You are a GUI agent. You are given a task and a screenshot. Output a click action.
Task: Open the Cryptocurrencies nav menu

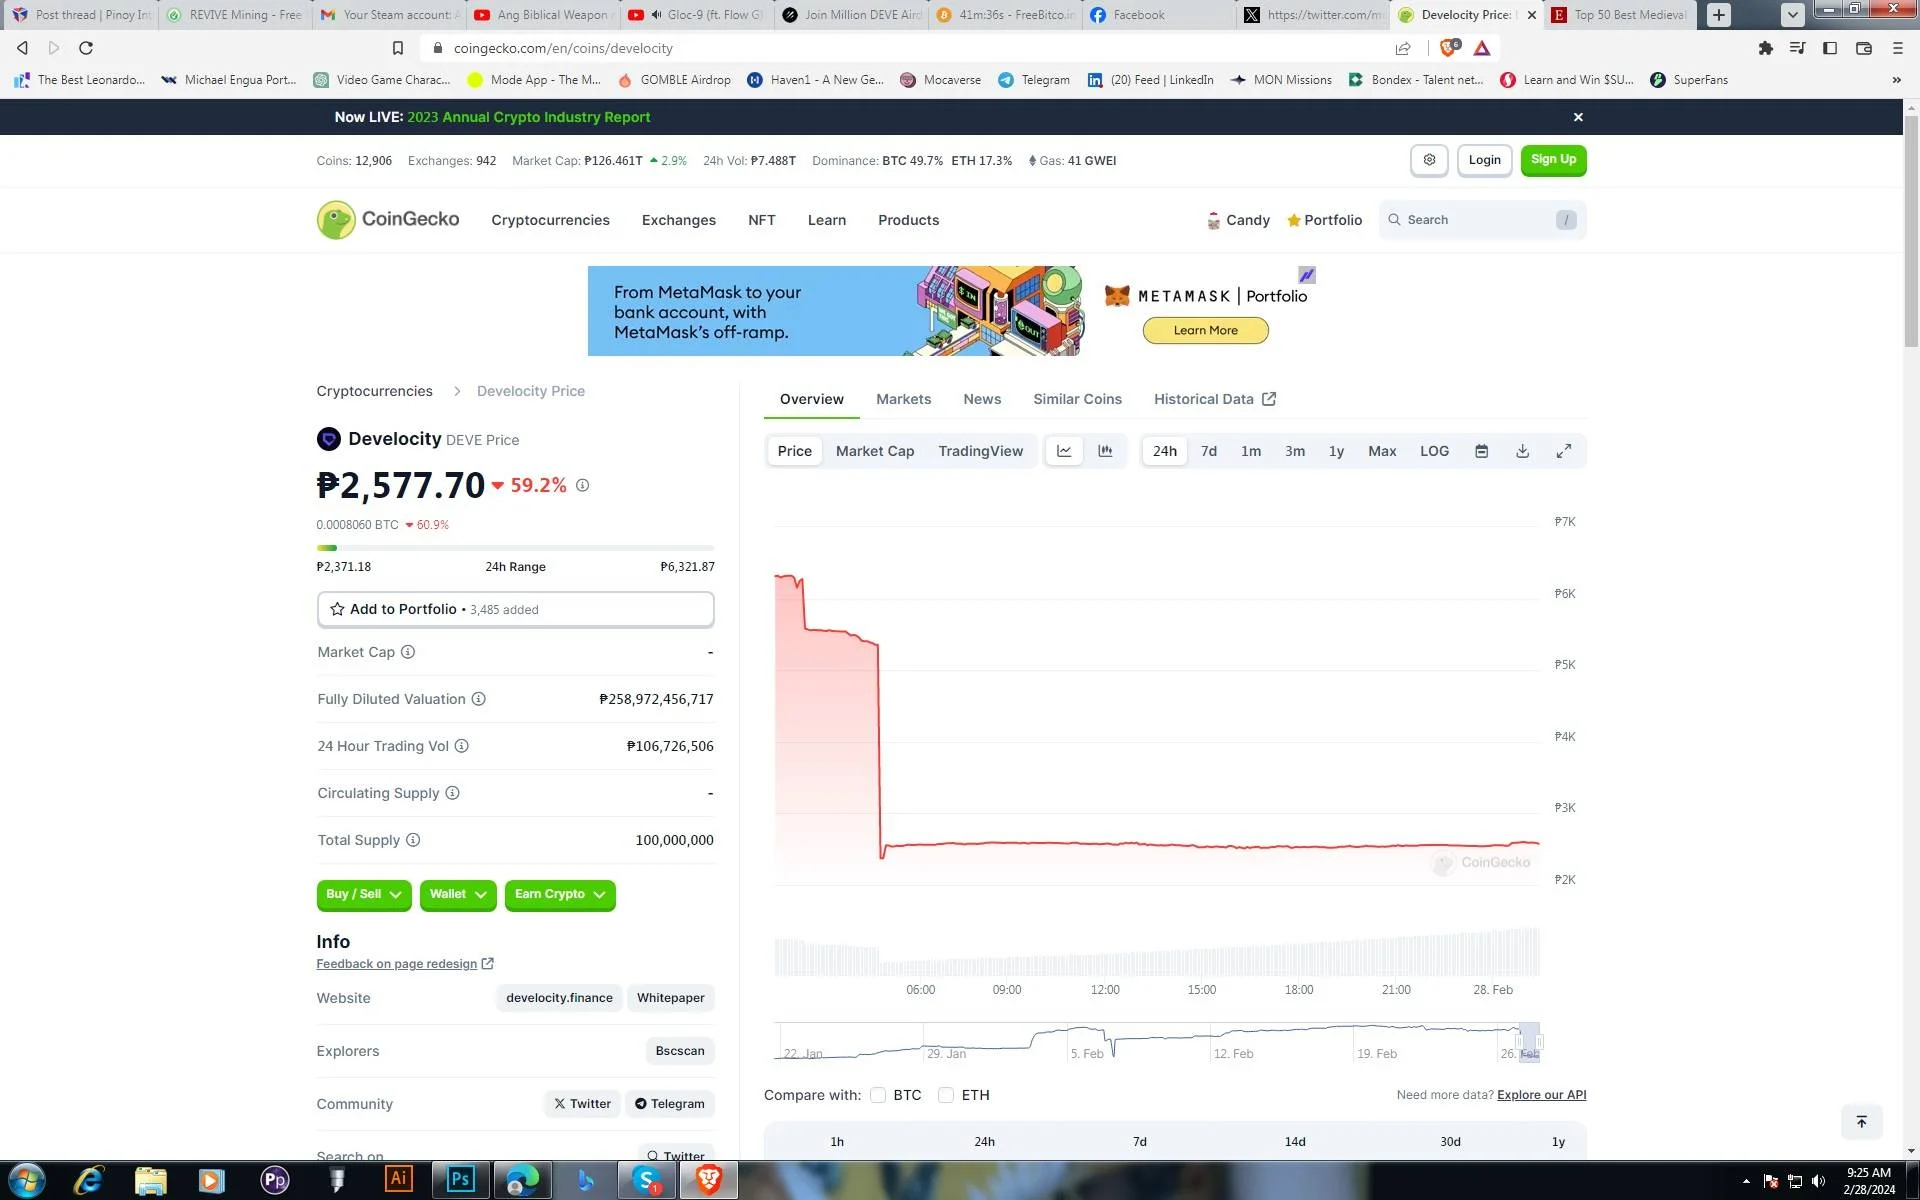click(550, 220)
